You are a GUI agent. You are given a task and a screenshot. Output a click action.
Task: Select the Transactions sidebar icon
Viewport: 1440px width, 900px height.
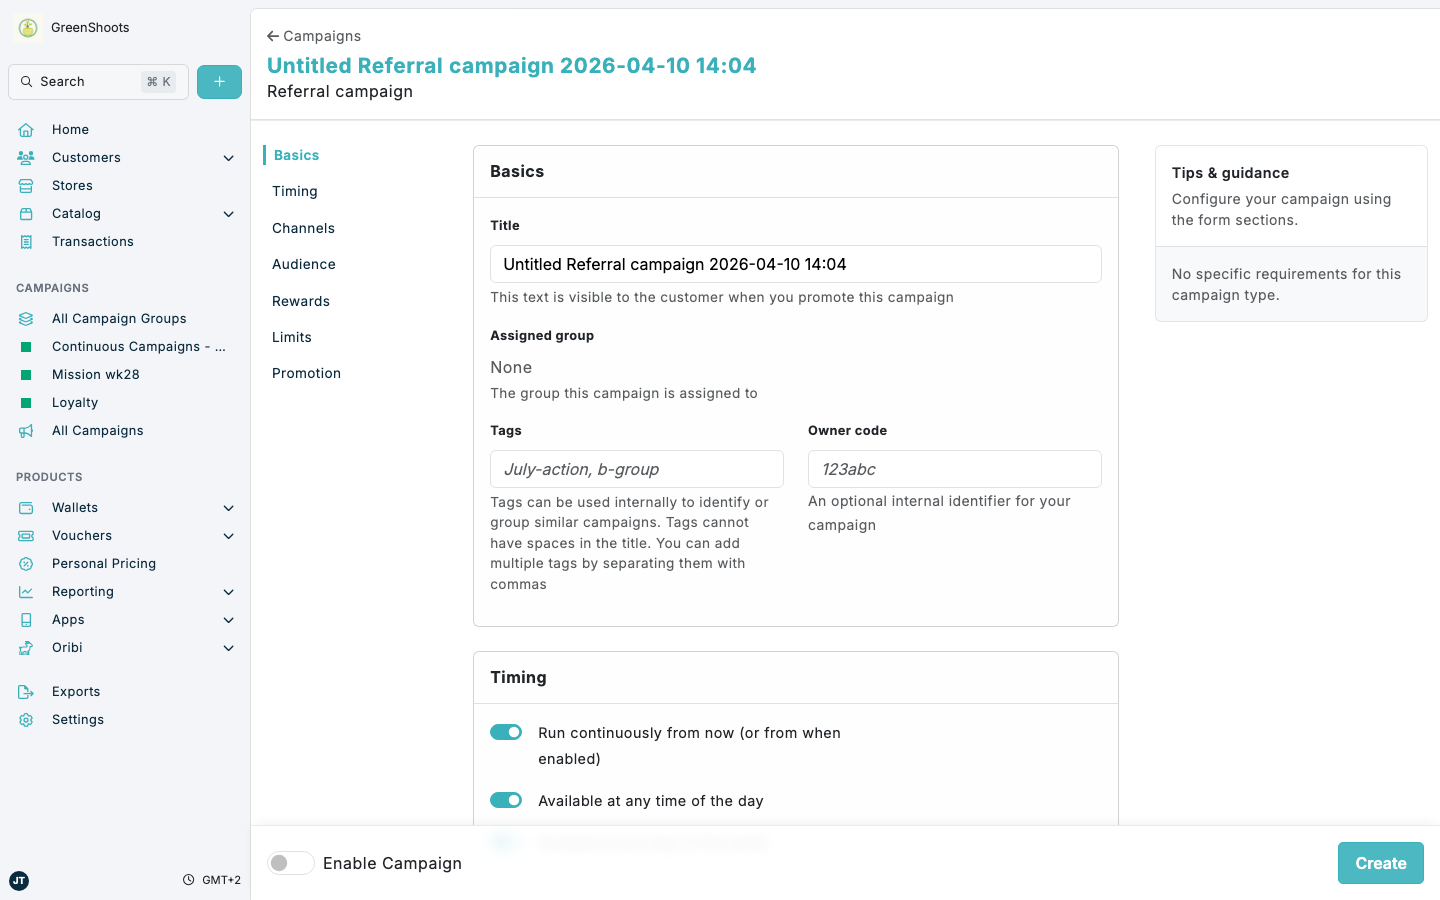tap(26, 241)
